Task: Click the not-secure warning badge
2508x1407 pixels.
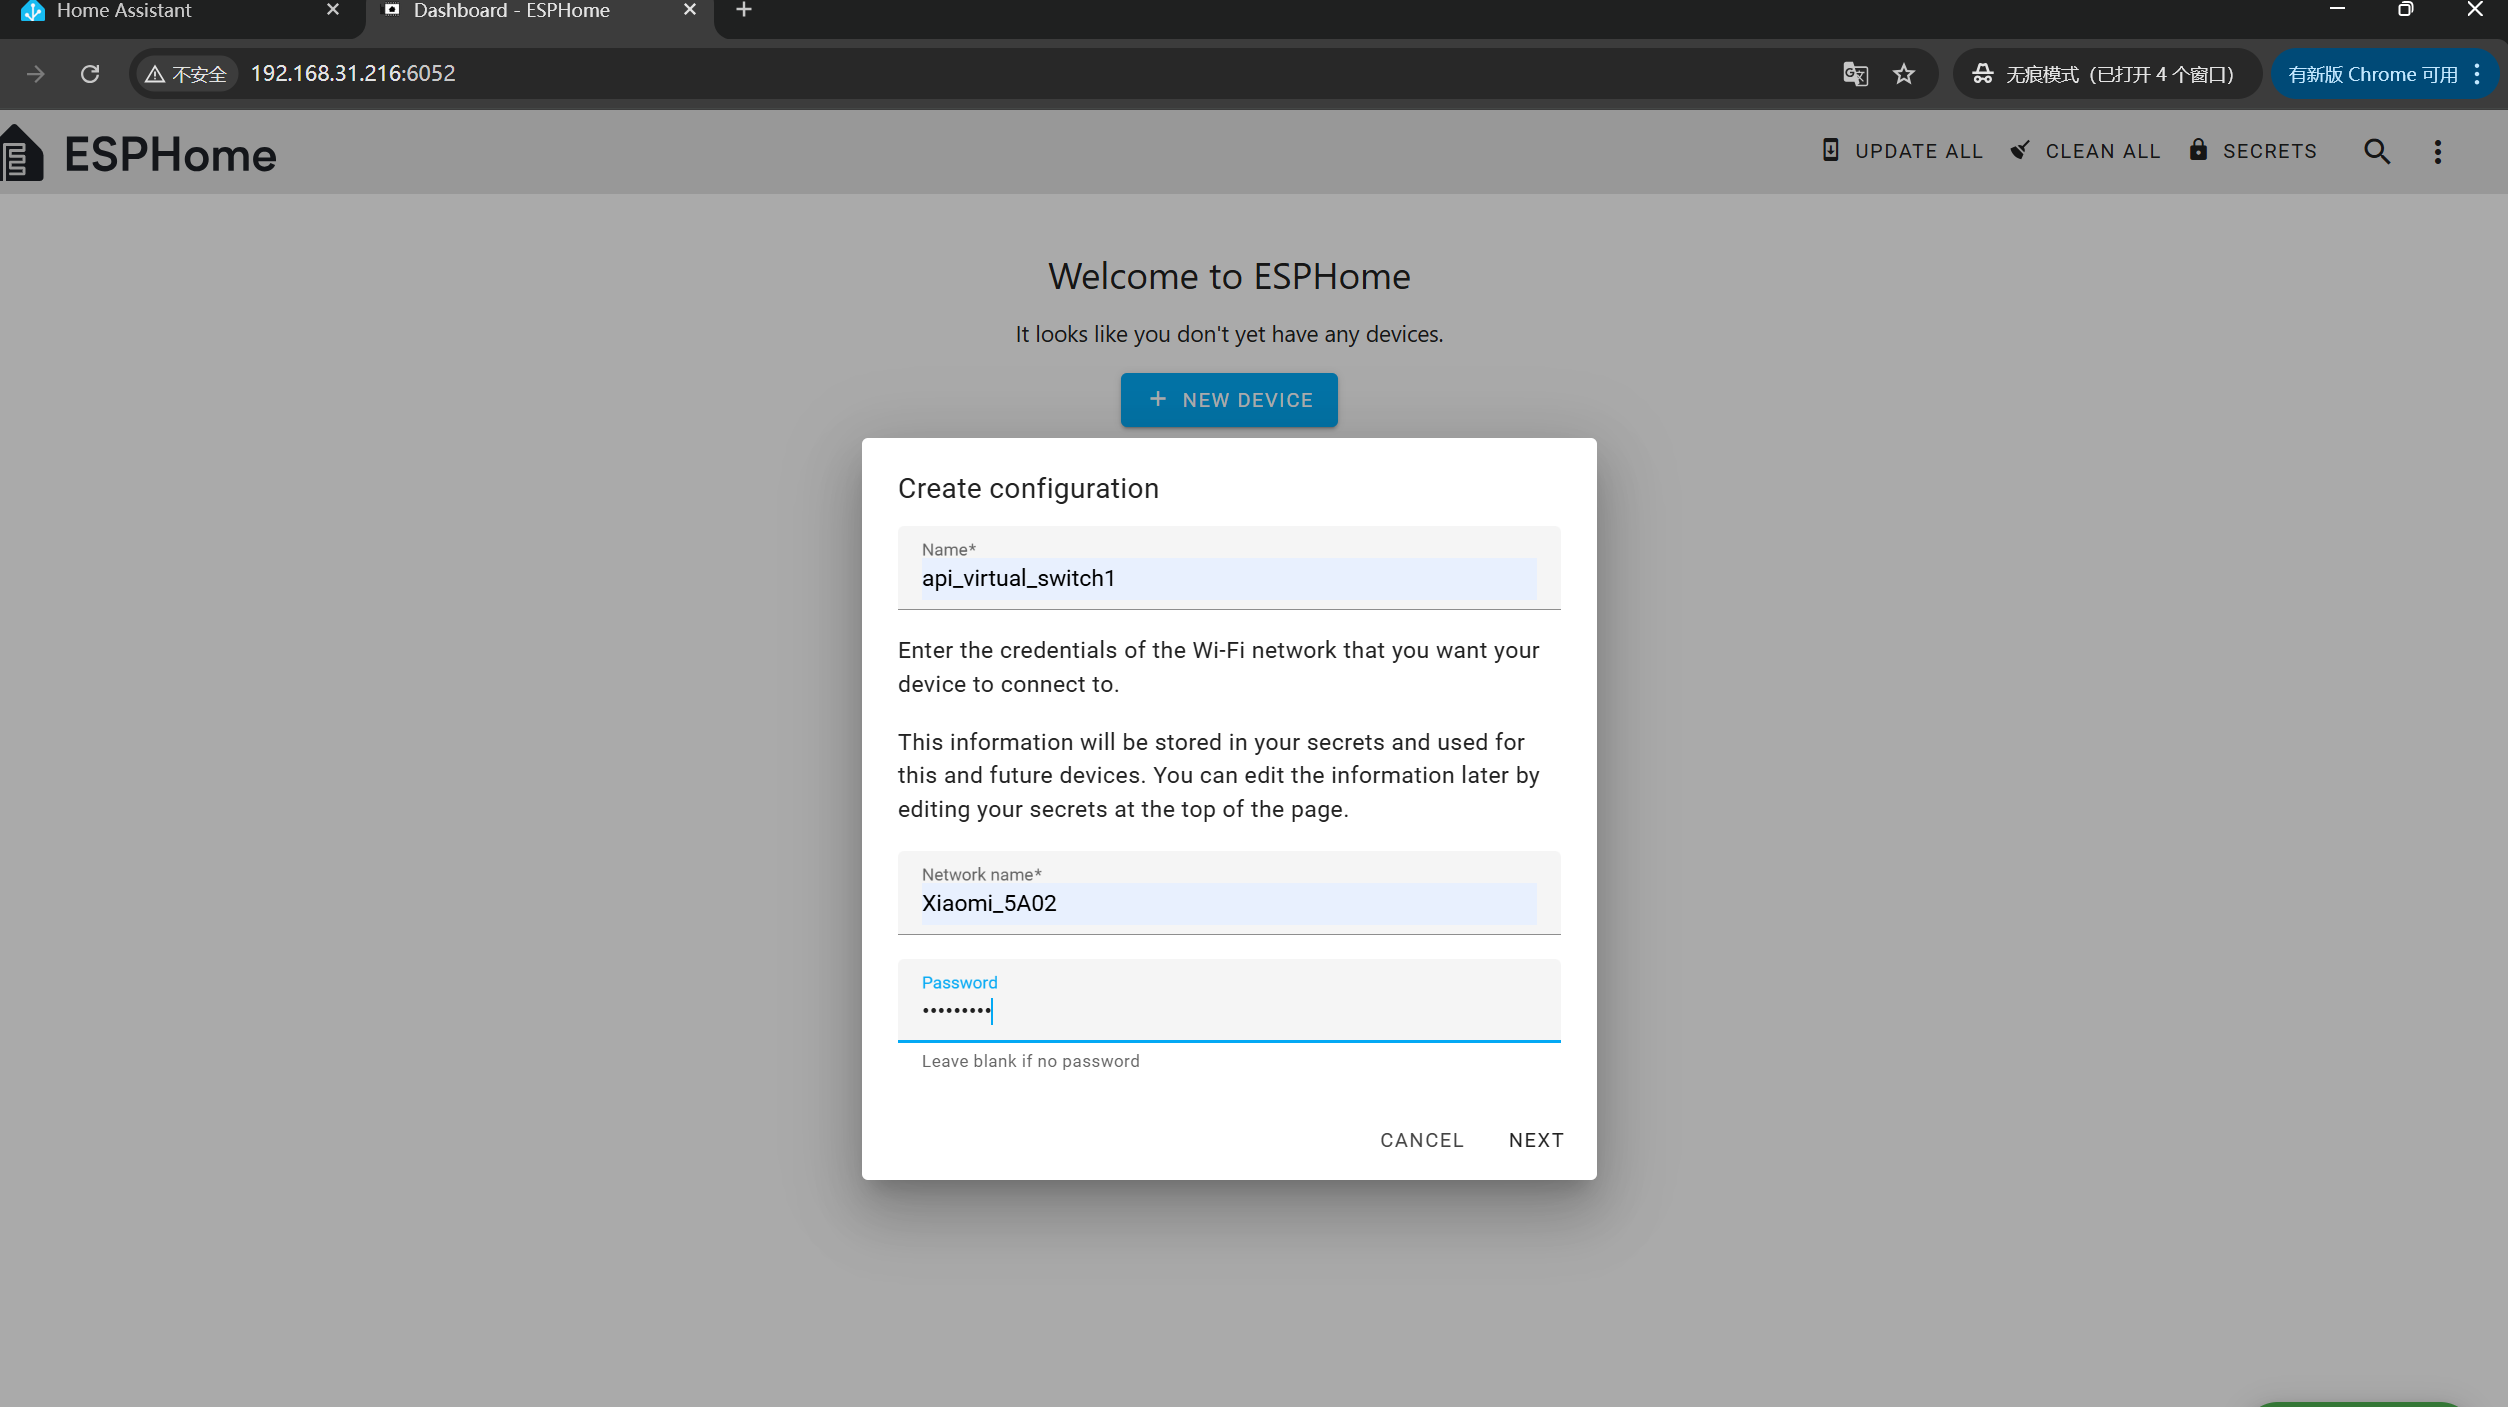Action: (x=186, y=74)
